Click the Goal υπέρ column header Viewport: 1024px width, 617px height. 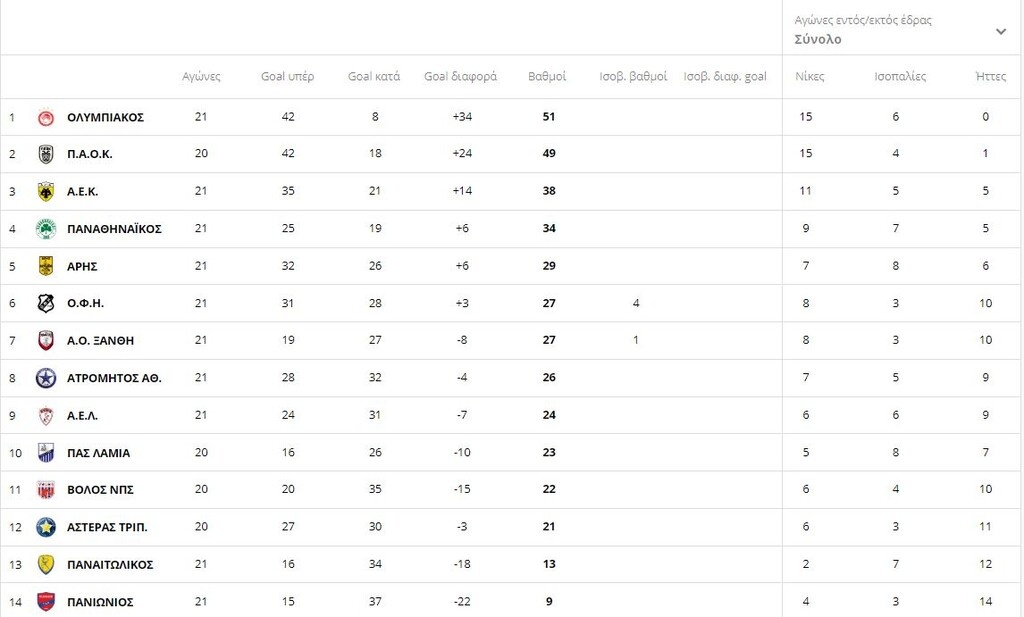point(288,76)
